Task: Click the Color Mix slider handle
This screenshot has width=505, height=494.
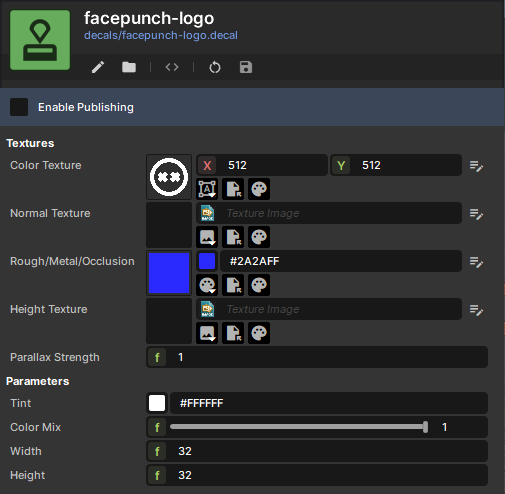Action: pyautogui.click(x=425, y=427)
